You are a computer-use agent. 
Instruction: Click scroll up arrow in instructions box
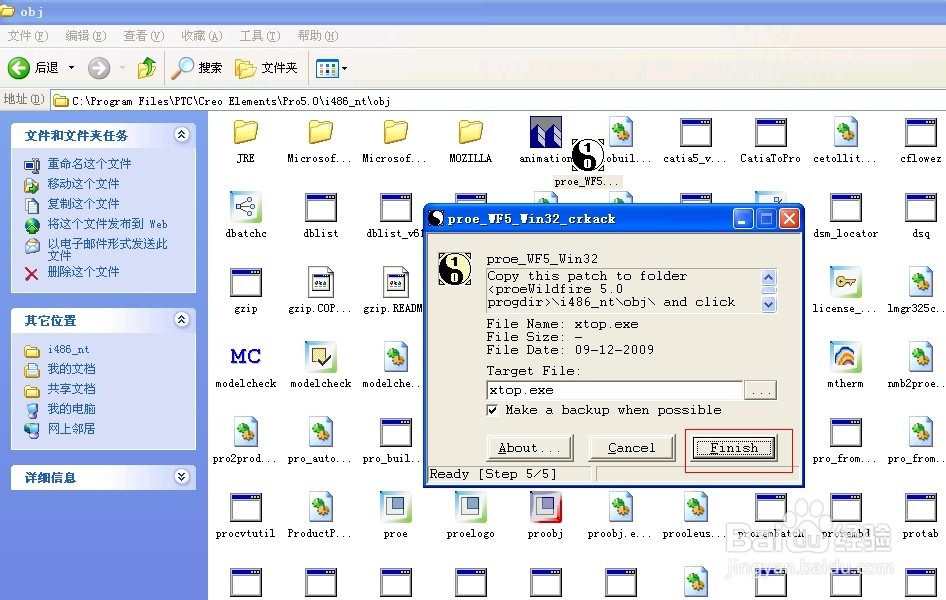pos(768,277)
